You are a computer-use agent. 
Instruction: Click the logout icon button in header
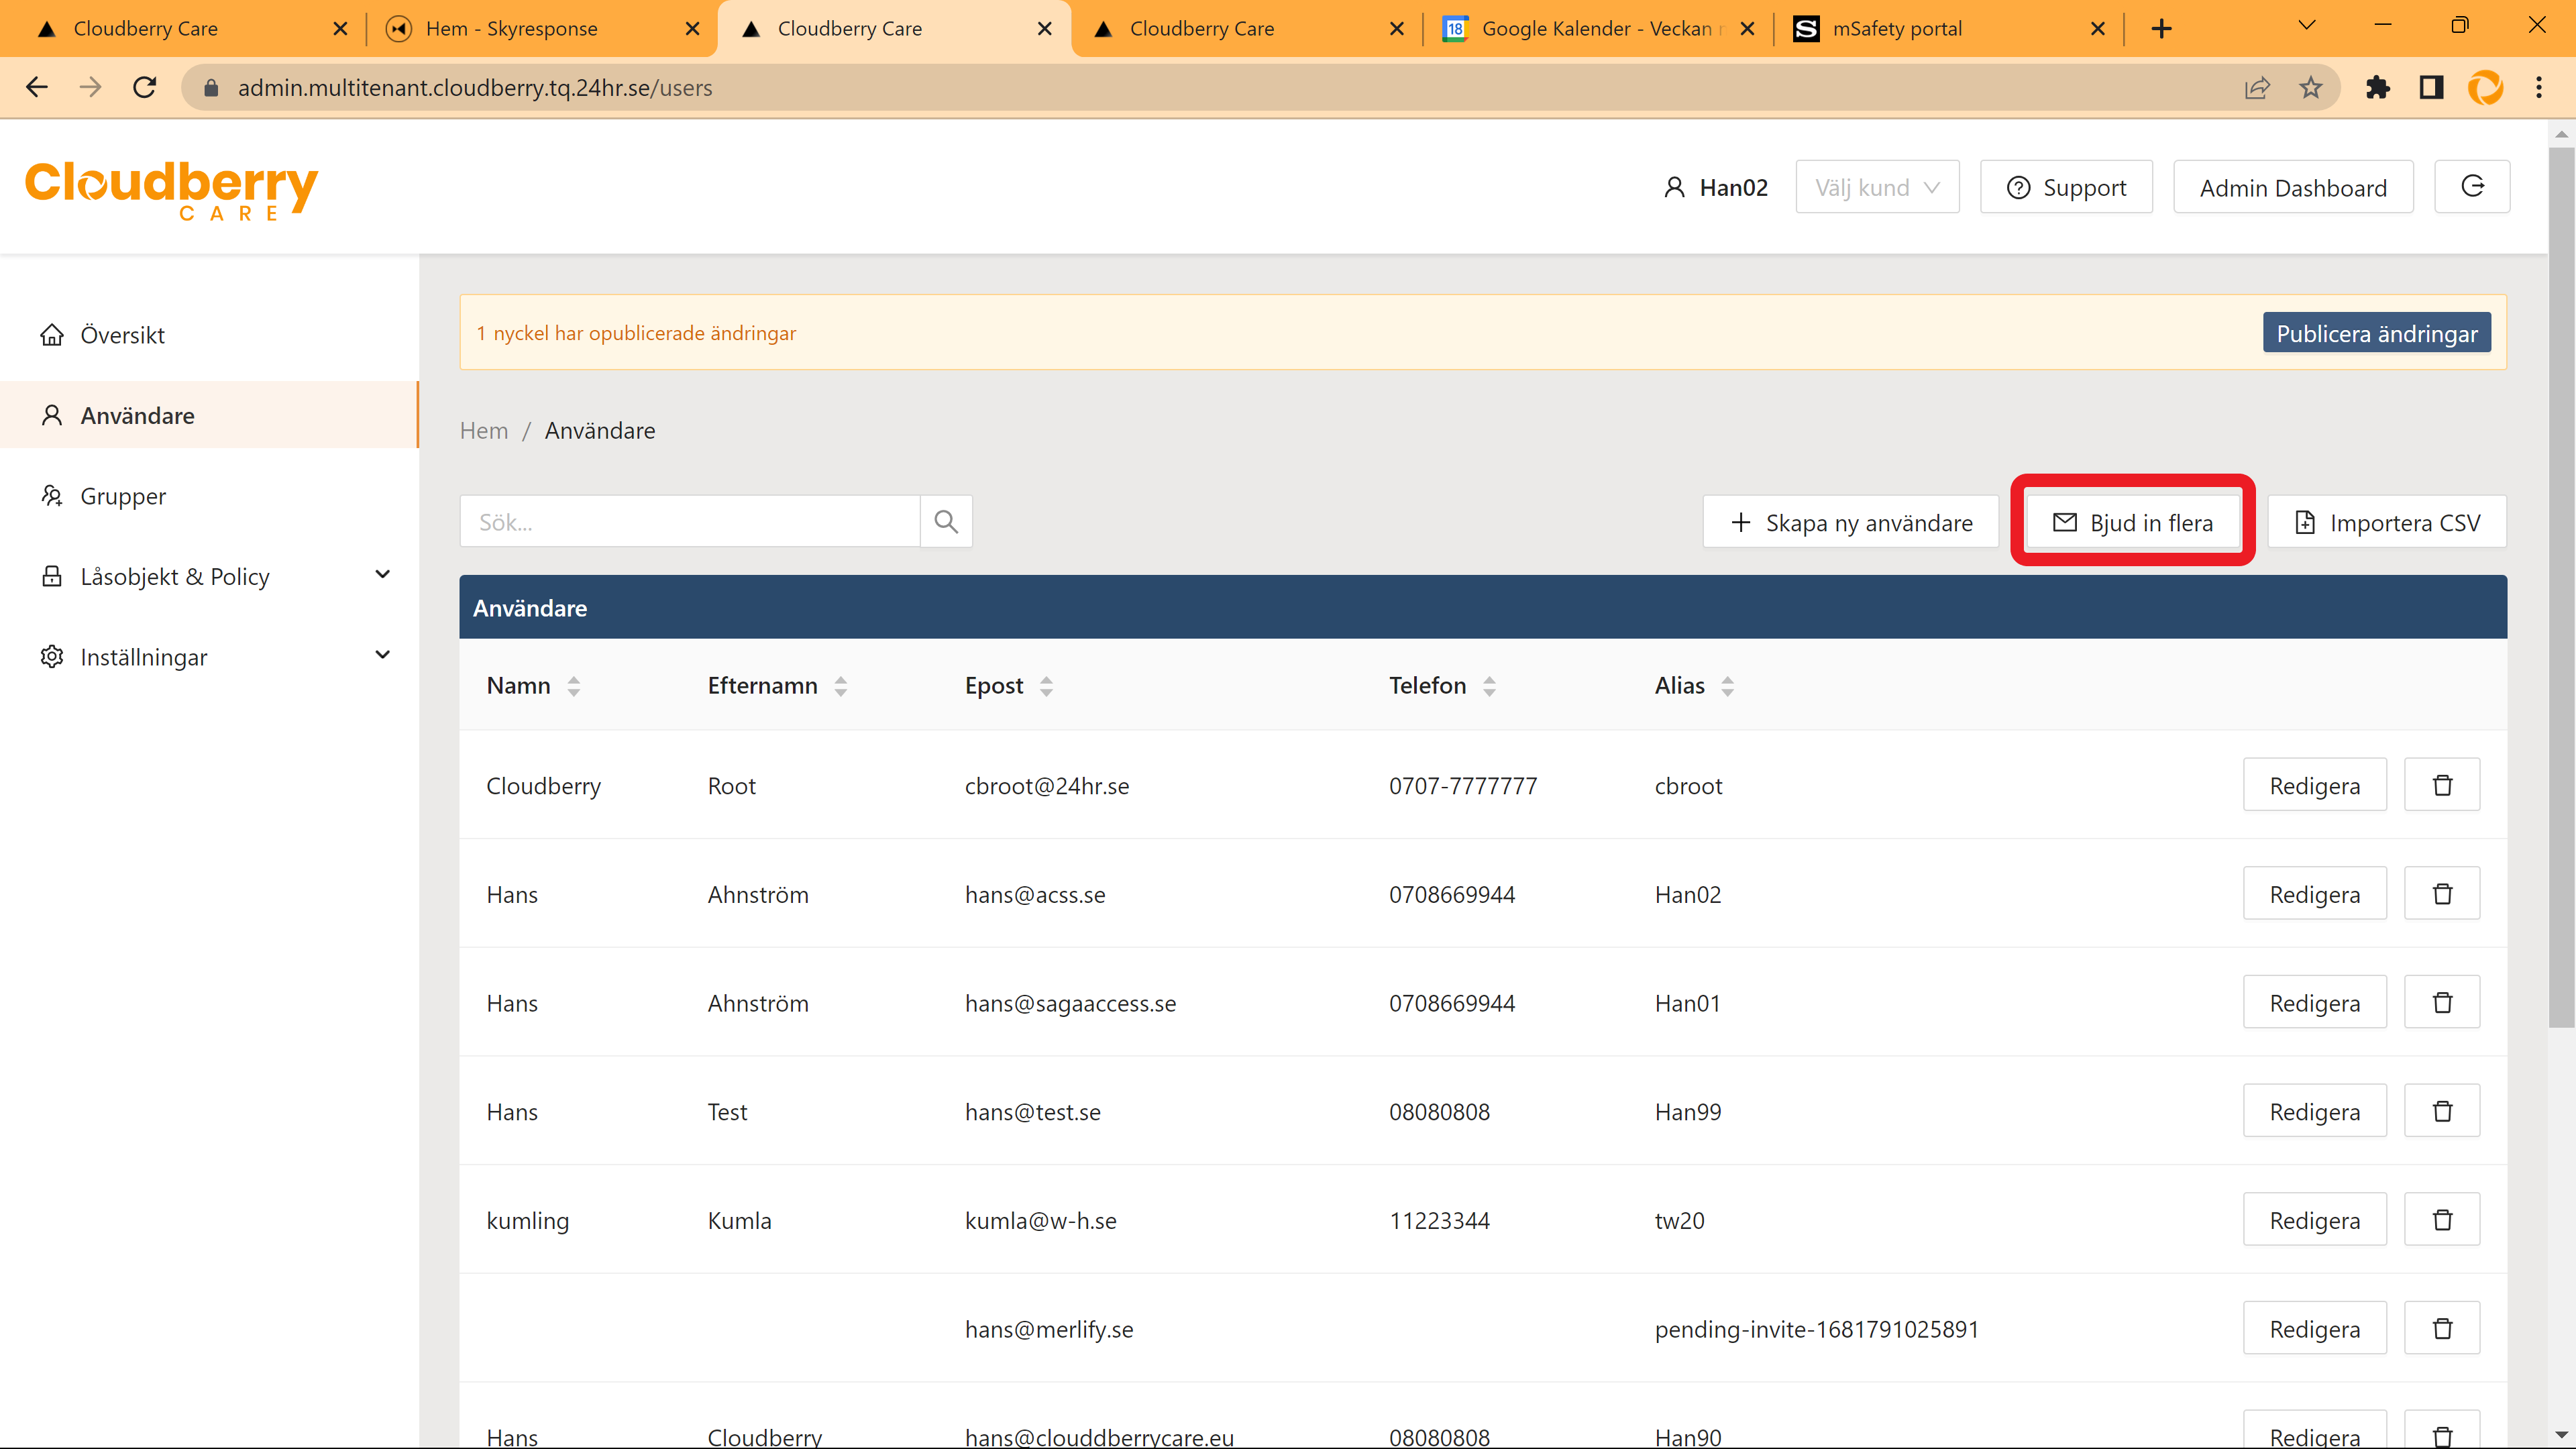(x=2472, y=187)
